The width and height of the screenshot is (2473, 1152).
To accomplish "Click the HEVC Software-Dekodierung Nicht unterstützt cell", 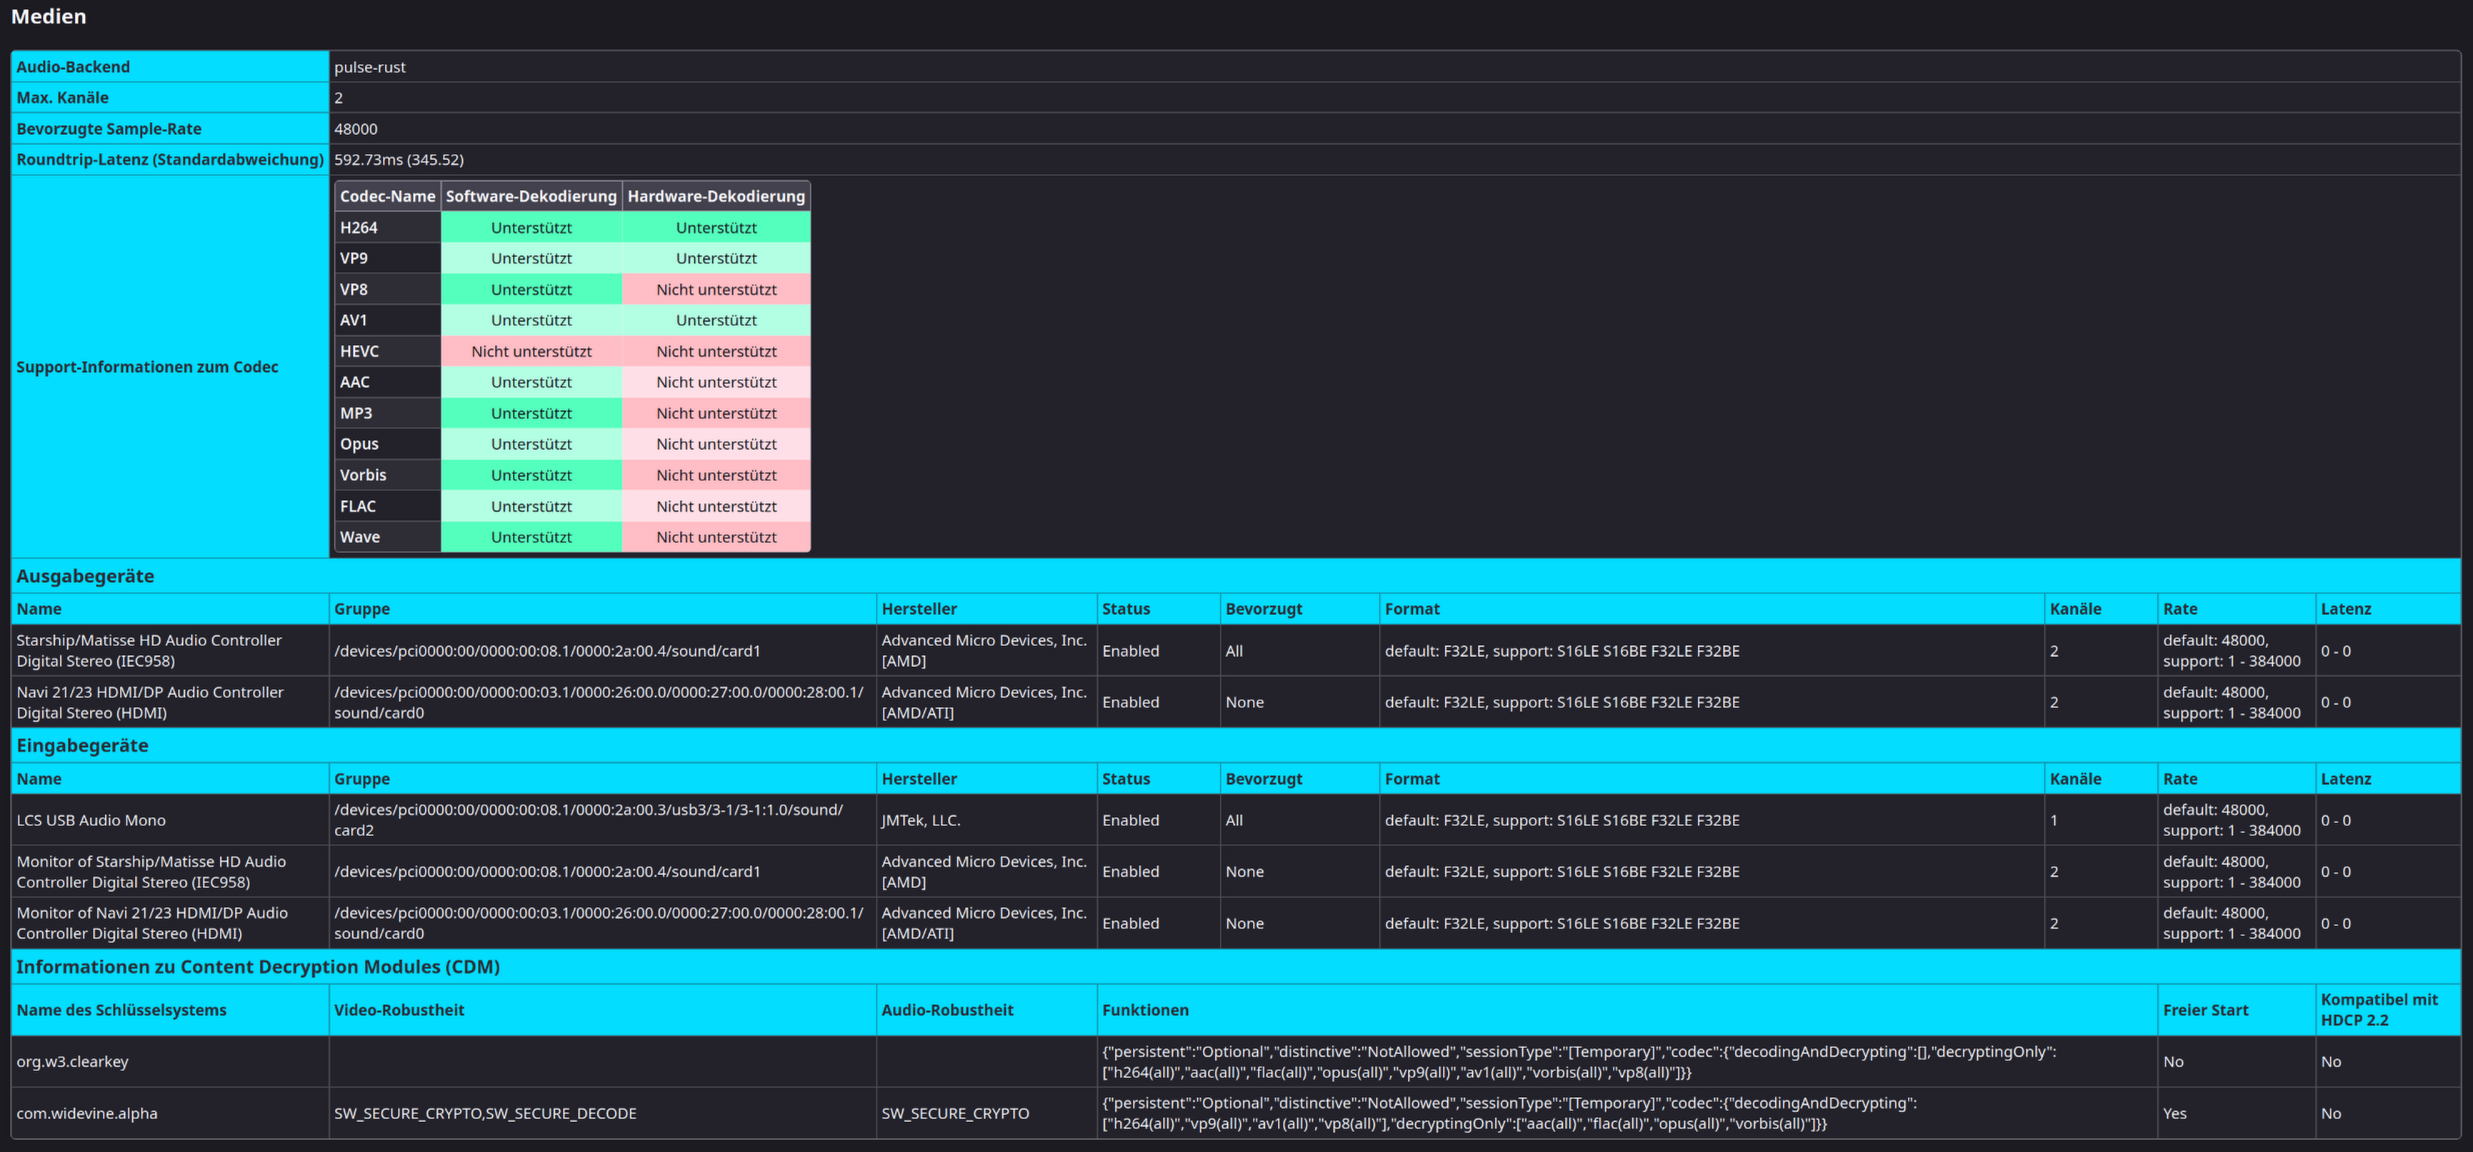I will pos(531,352).
